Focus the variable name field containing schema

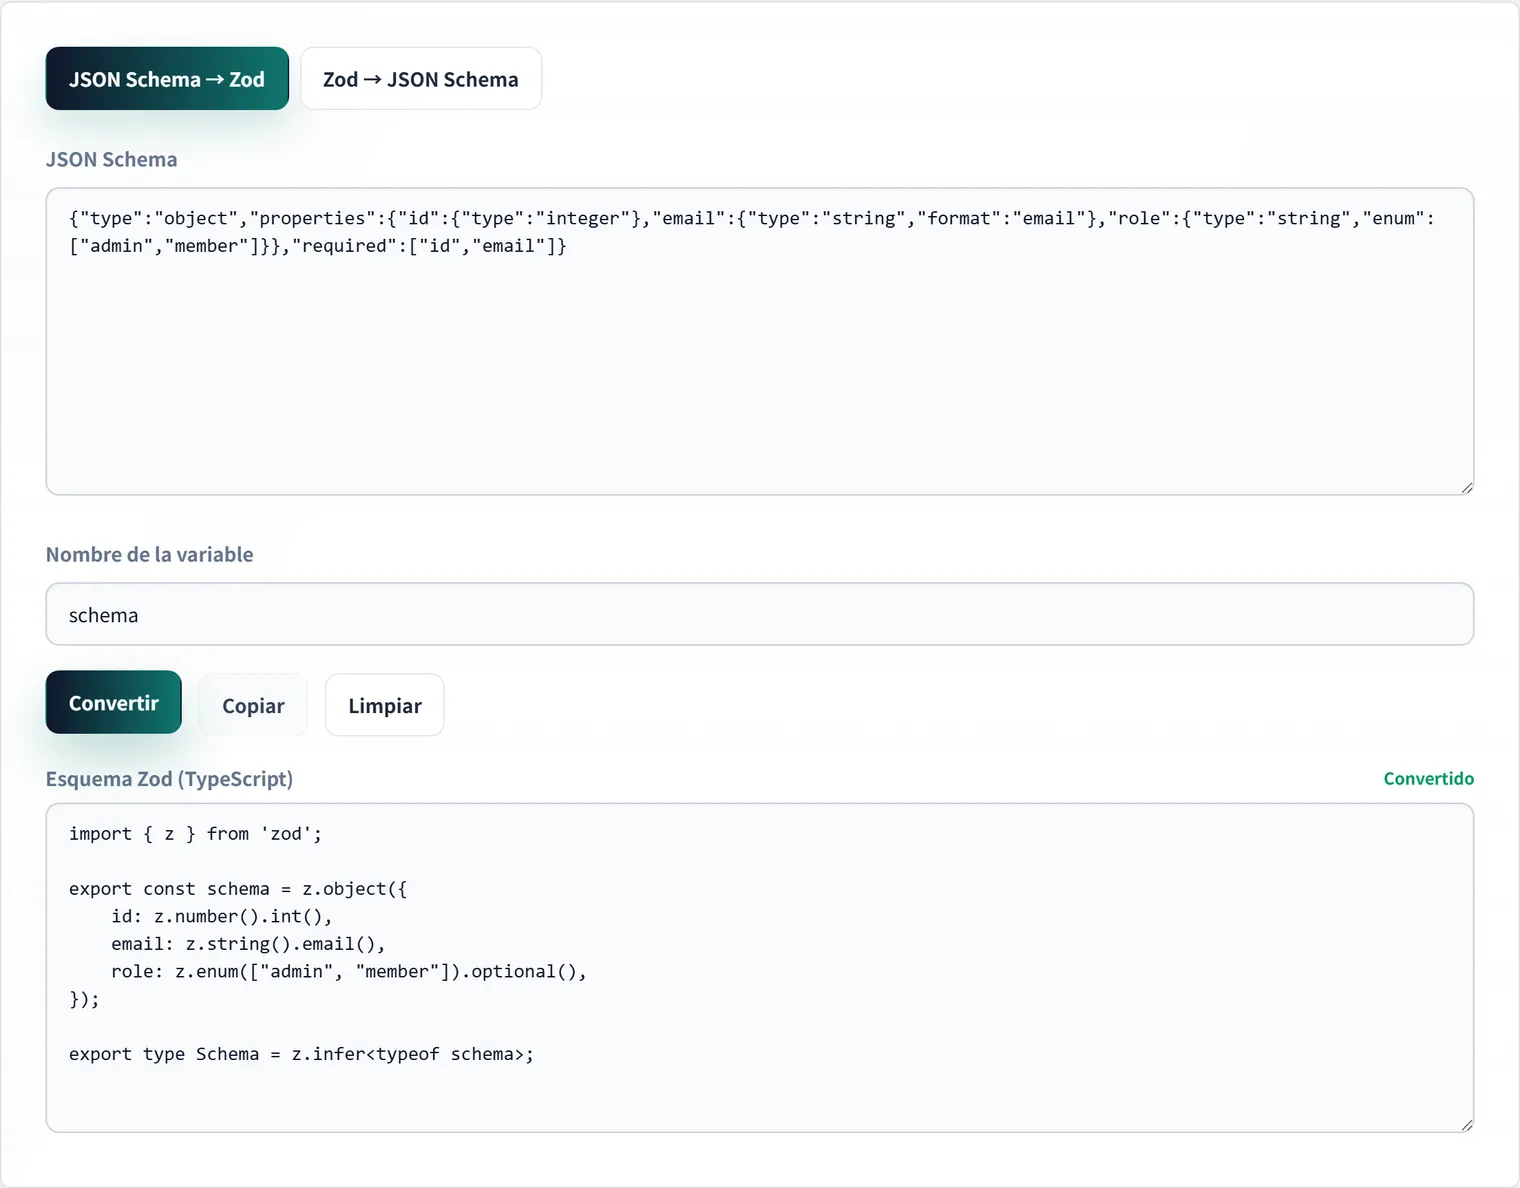[760, 614]
